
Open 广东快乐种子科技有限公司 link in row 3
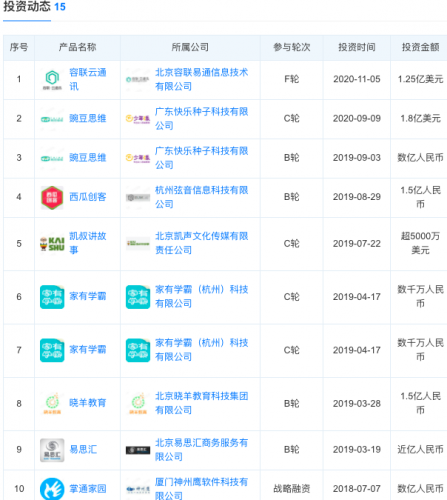click(201, 158)
